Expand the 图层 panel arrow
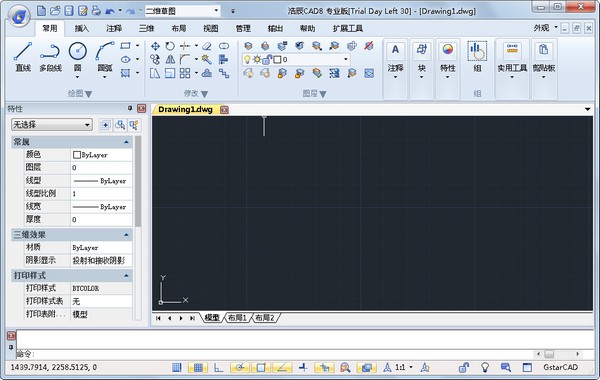 (x=323, y=94)
